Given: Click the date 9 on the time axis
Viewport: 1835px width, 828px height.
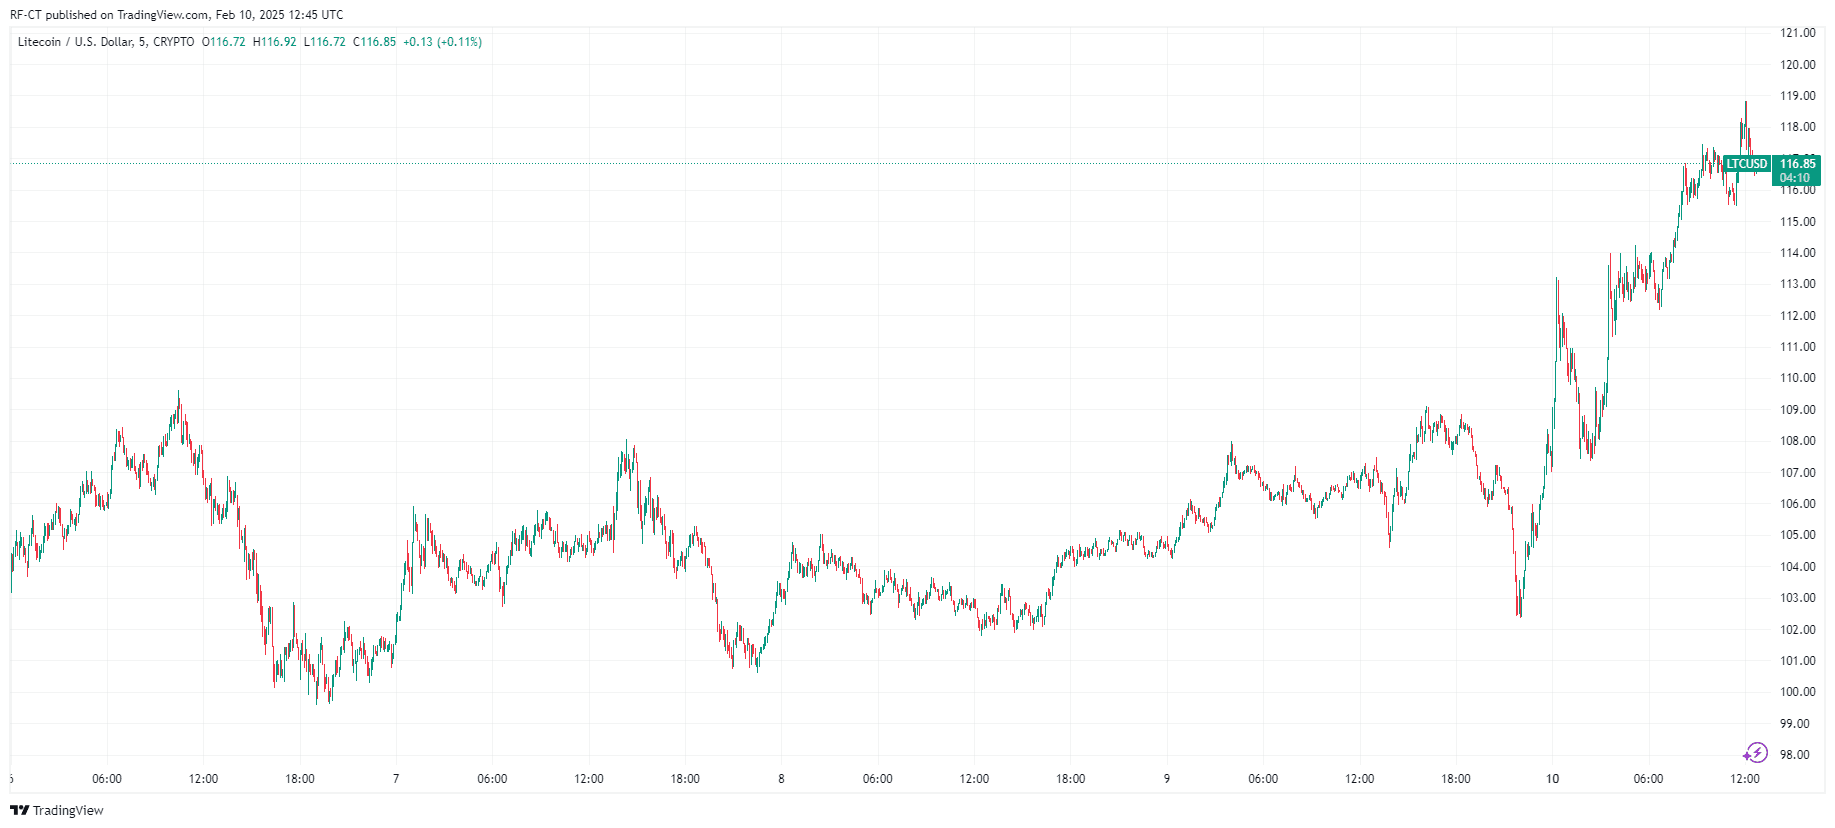Looking at the screenshot, I should tap(1166, 779).
